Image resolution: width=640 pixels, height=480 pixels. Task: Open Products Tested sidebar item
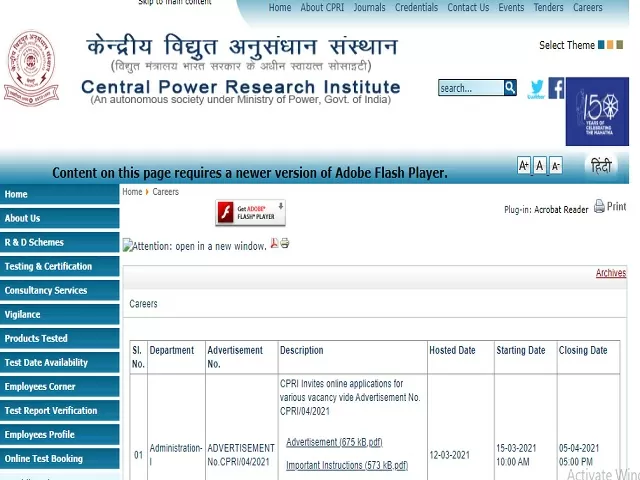click(60, 338)
